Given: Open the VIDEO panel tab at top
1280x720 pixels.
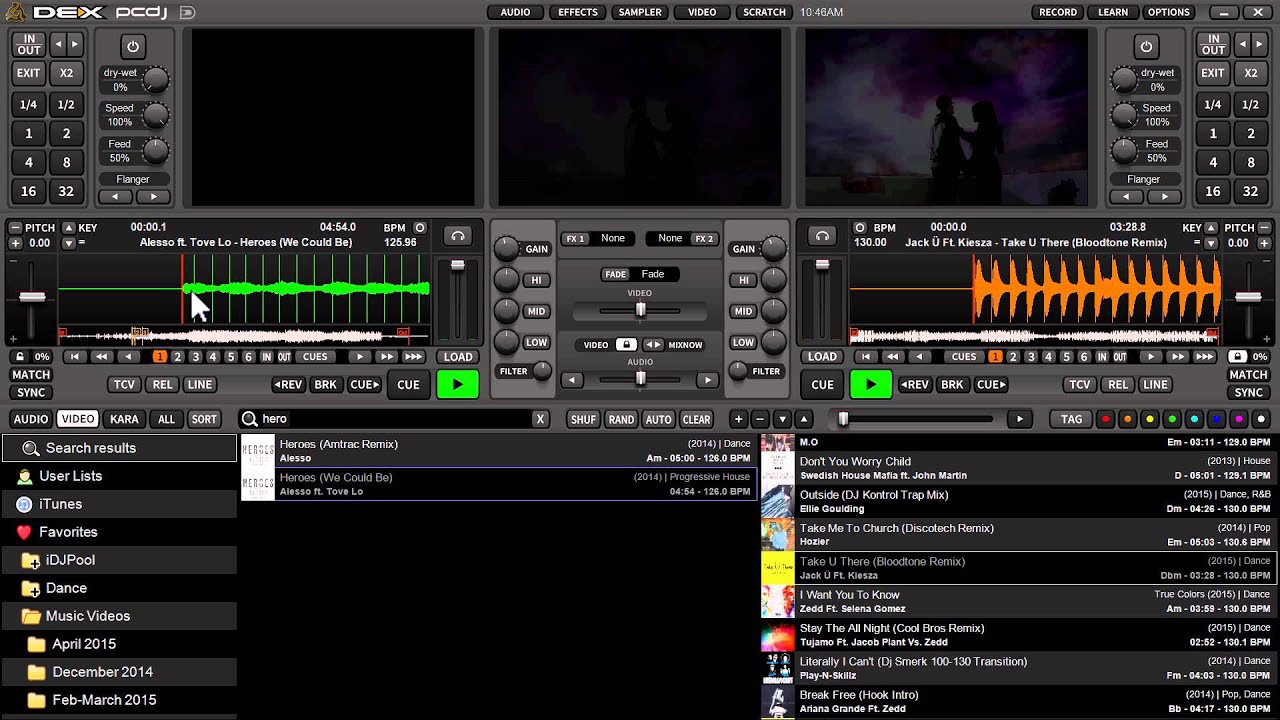Looking at the screenshot, I should (x=702, y=12).
